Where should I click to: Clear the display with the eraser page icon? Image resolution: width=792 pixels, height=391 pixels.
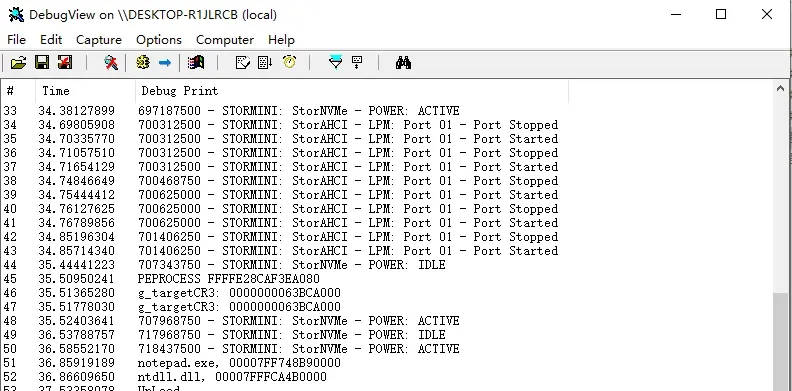[243, 63]
